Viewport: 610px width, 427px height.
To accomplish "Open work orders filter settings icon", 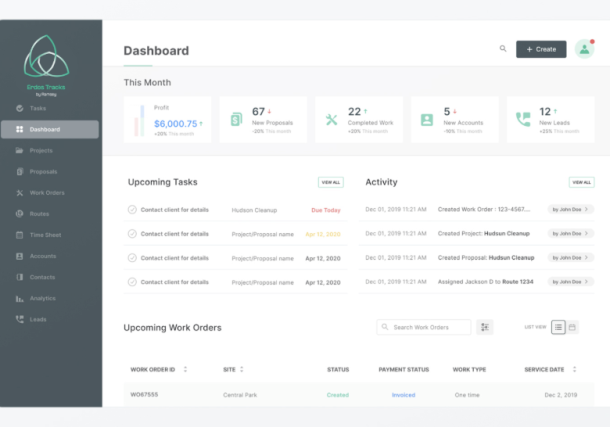I will [485, 327].
